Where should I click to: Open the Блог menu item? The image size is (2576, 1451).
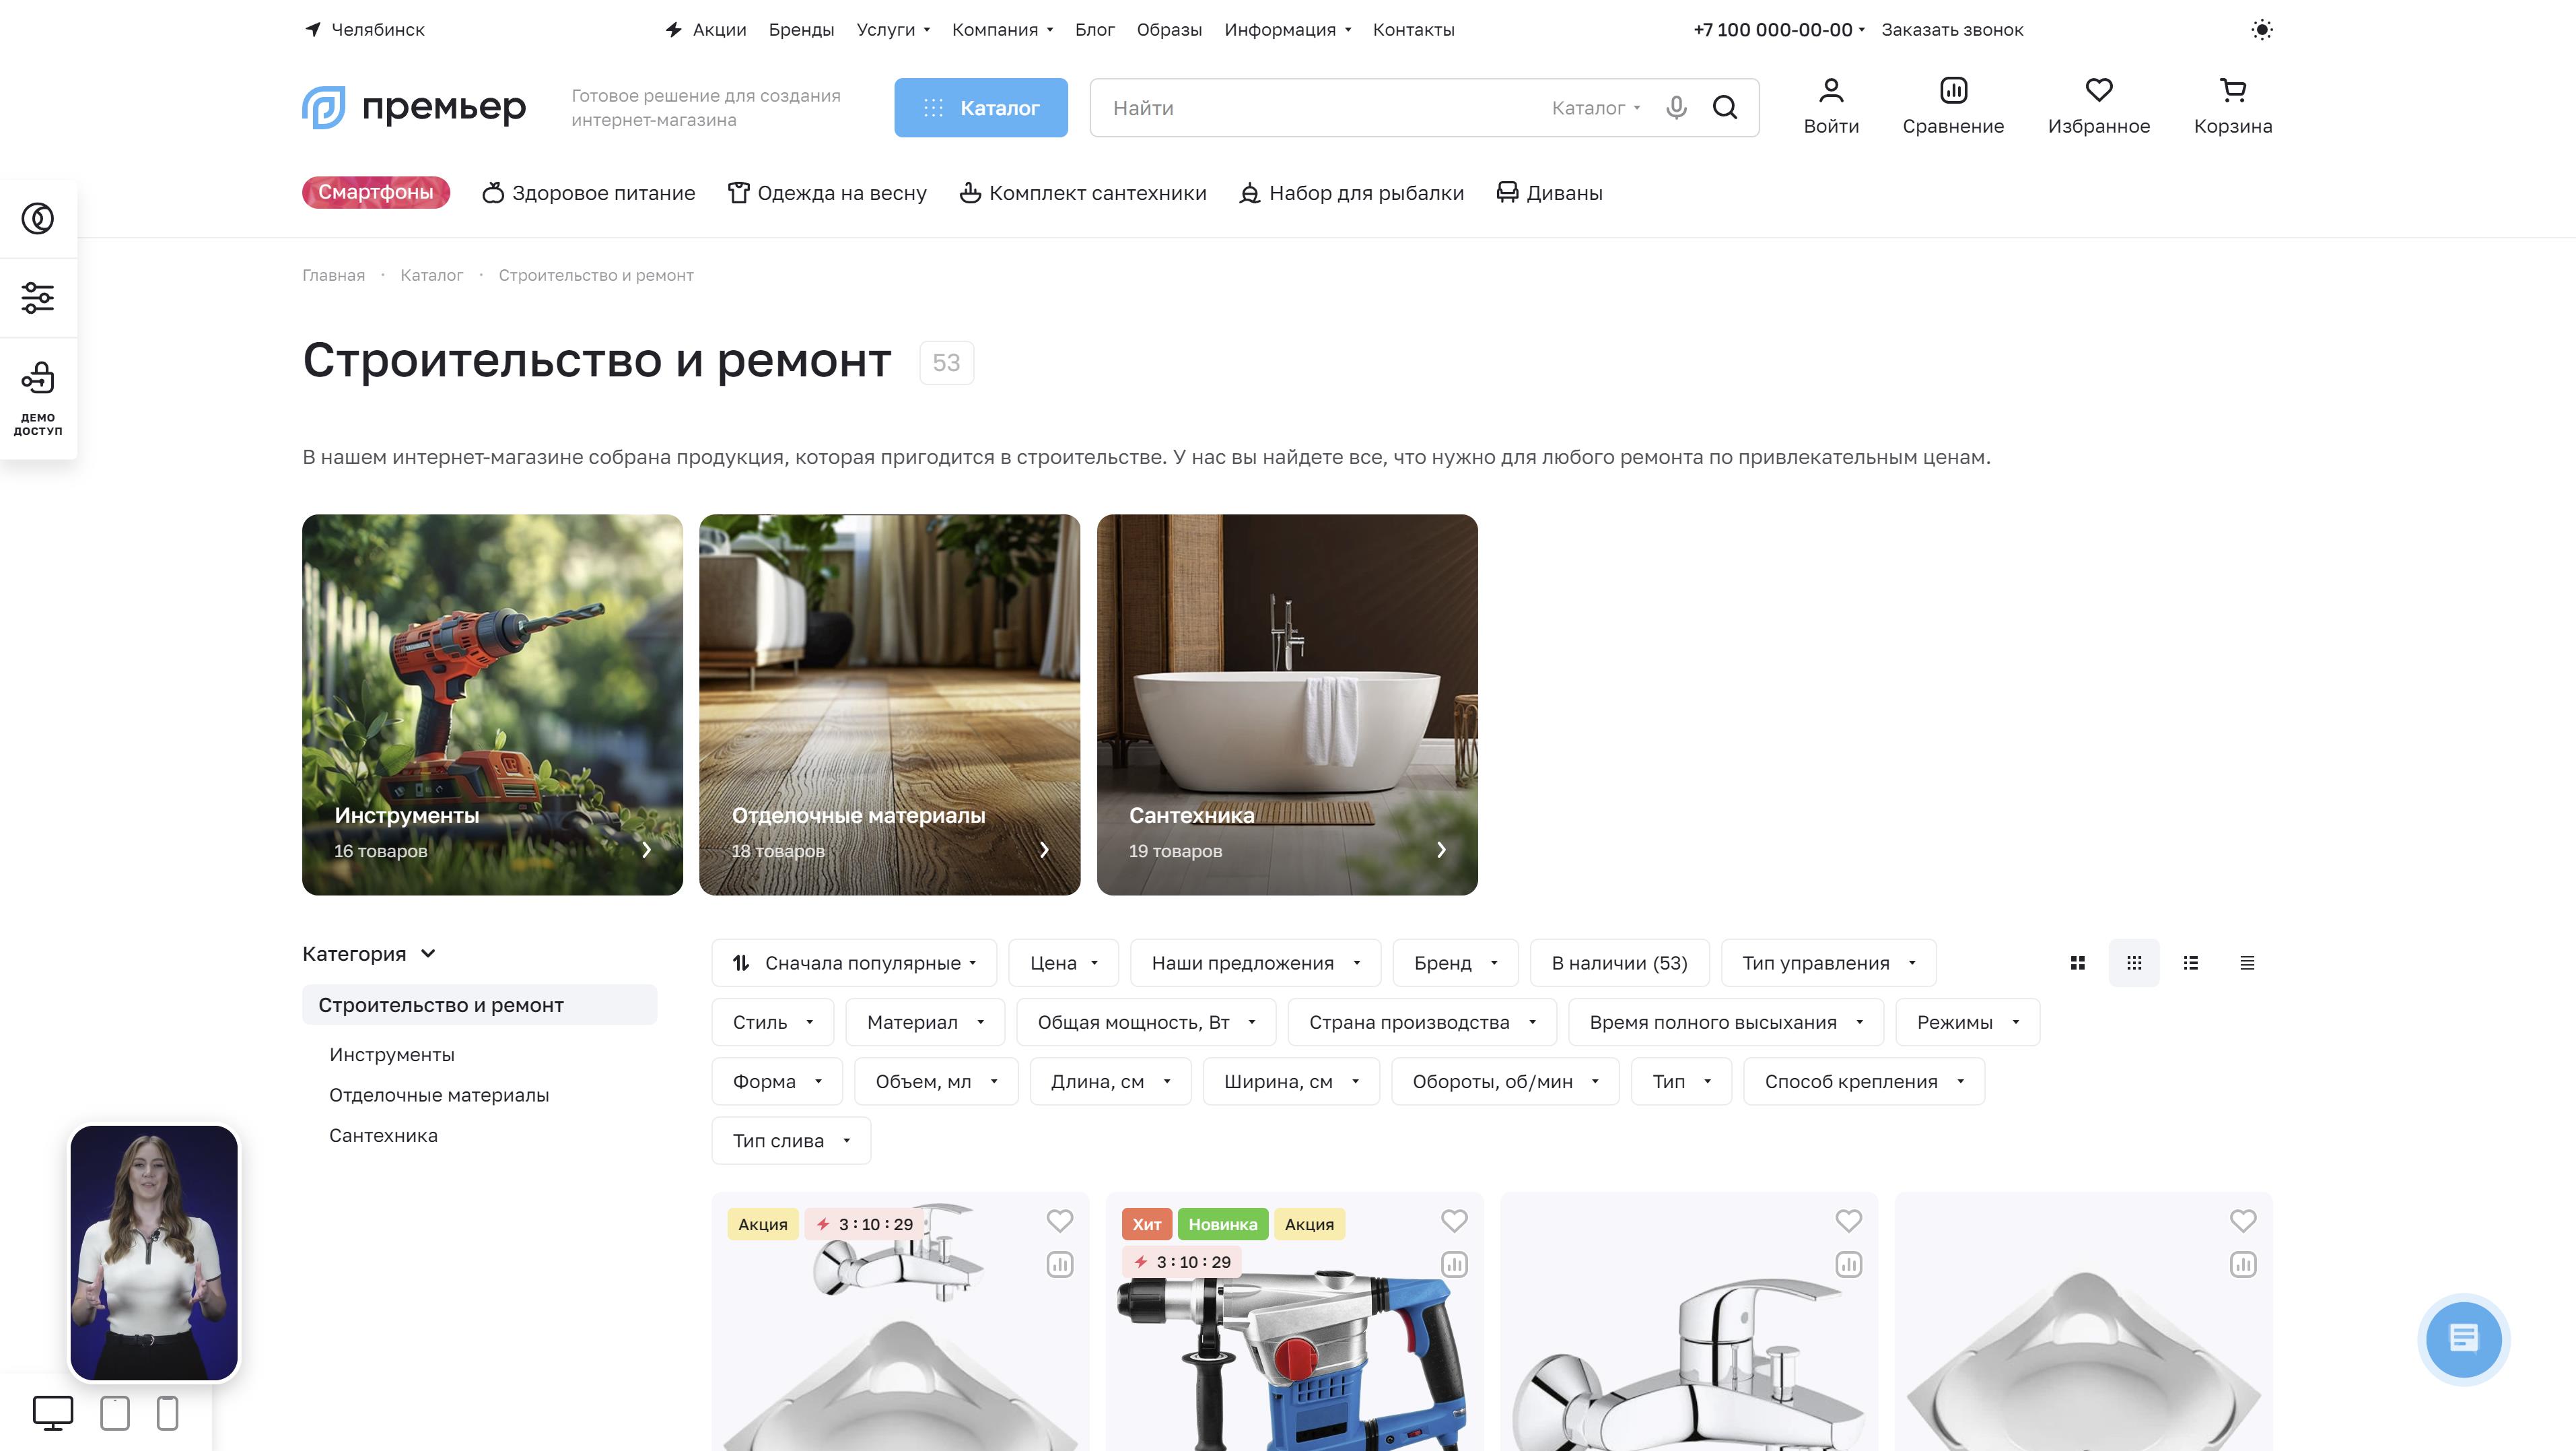(1094, 30)
